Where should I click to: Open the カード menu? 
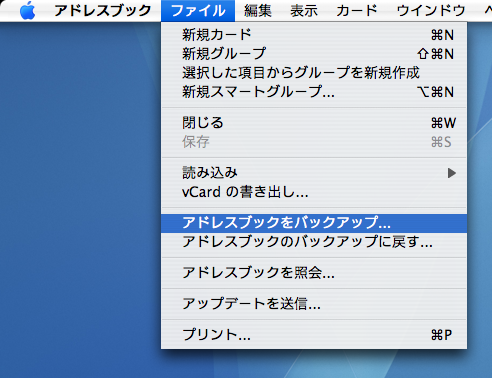click(x=357, y=11)
